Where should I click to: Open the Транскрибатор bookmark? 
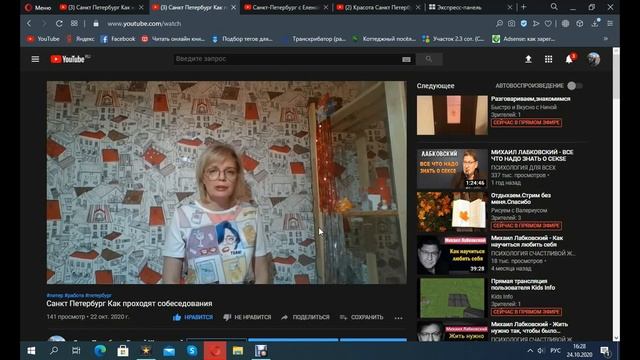click(314, 39)
